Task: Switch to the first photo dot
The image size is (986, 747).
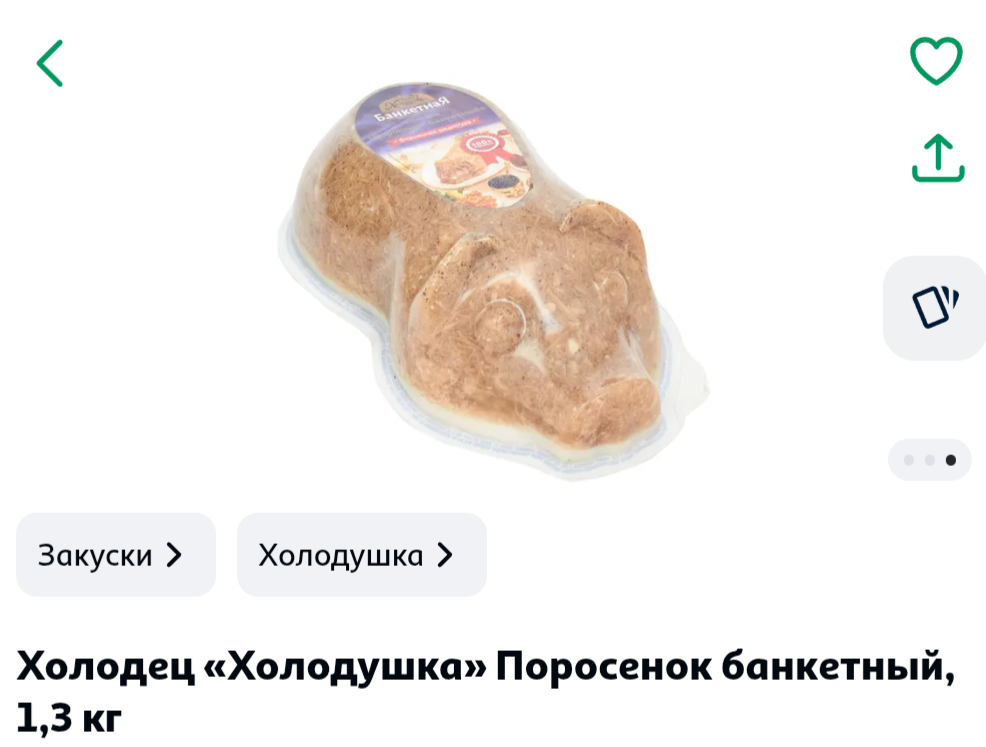Action: (x=909, y=460)
